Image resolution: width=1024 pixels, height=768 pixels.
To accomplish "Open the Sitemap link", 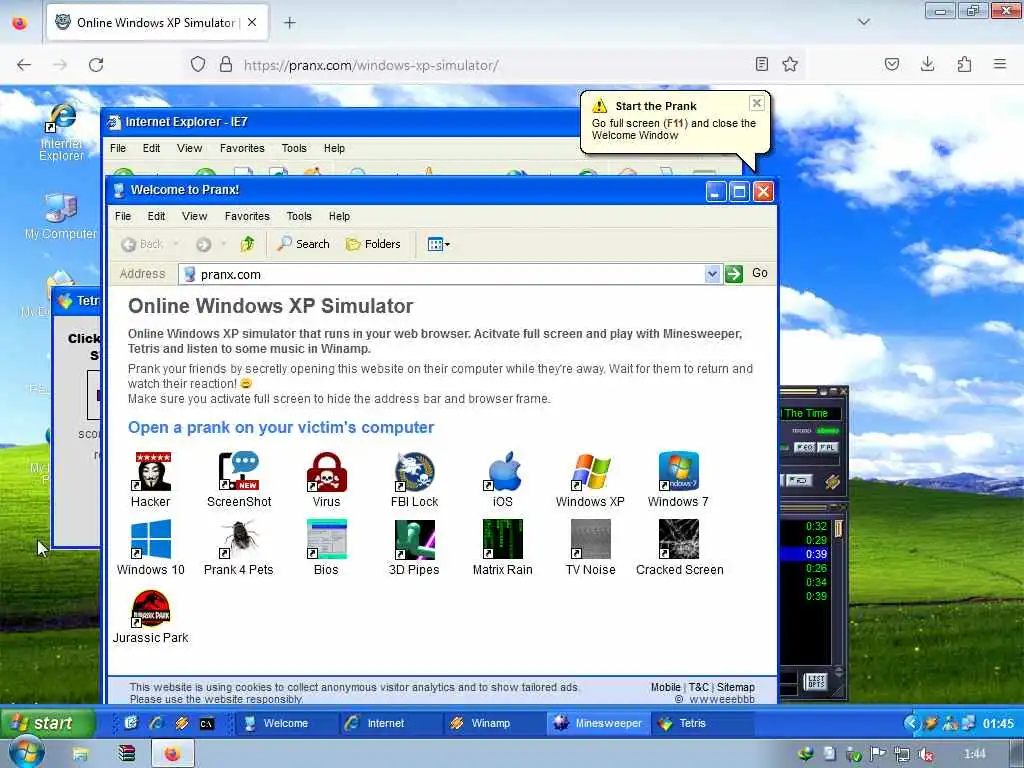I will [735, 687].
